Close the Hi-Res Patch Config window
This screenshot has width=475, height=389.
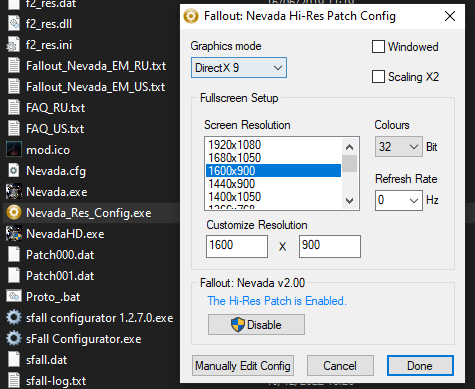pyautogui.click(x=450, y=16)
